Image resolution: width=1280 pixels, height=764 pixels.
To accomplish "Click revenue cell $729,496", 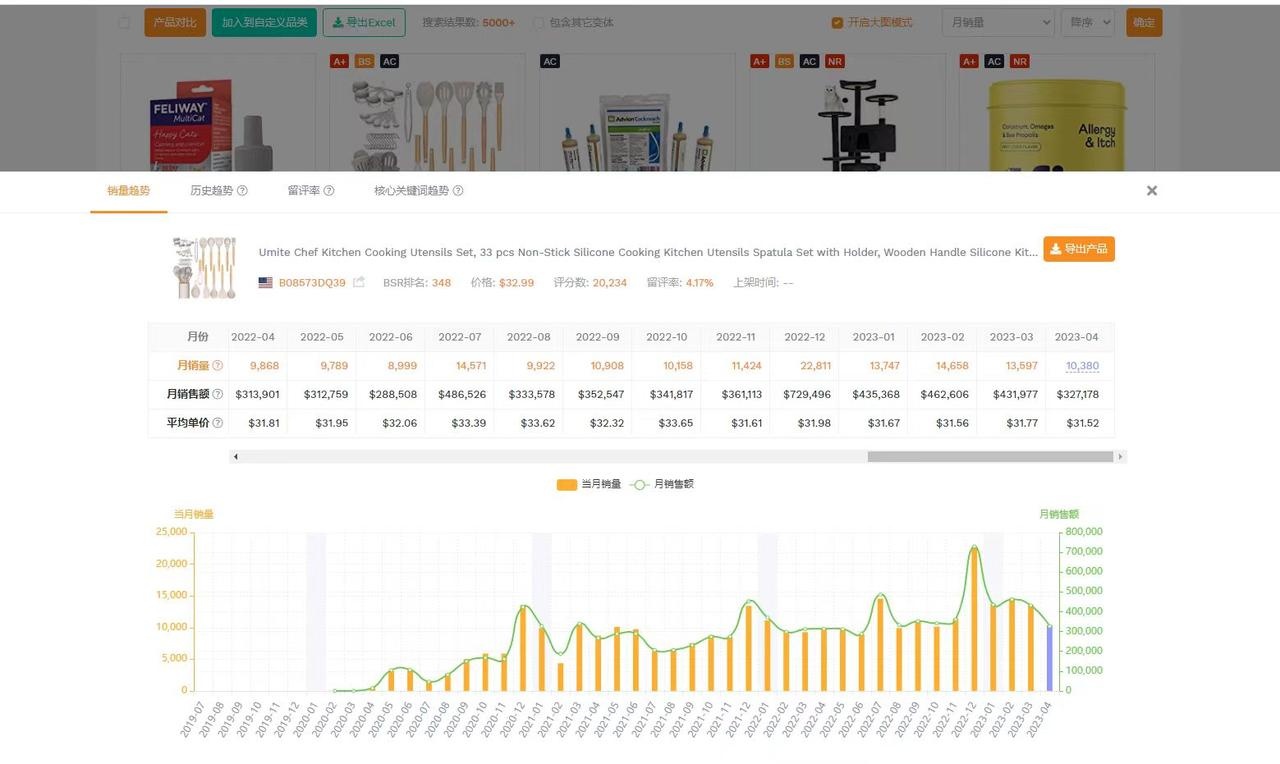I will point(806,394).
